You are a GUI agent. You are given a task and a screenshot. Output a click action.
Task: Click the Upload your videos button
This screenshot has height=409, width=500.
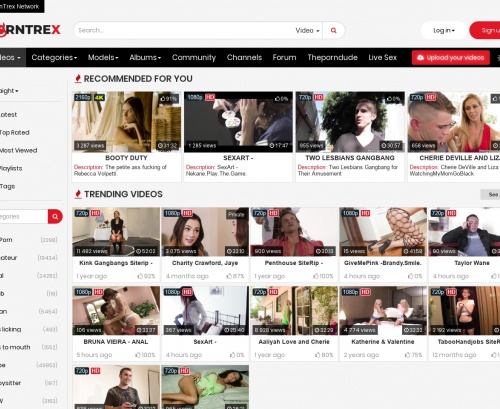tap(451, 58)
